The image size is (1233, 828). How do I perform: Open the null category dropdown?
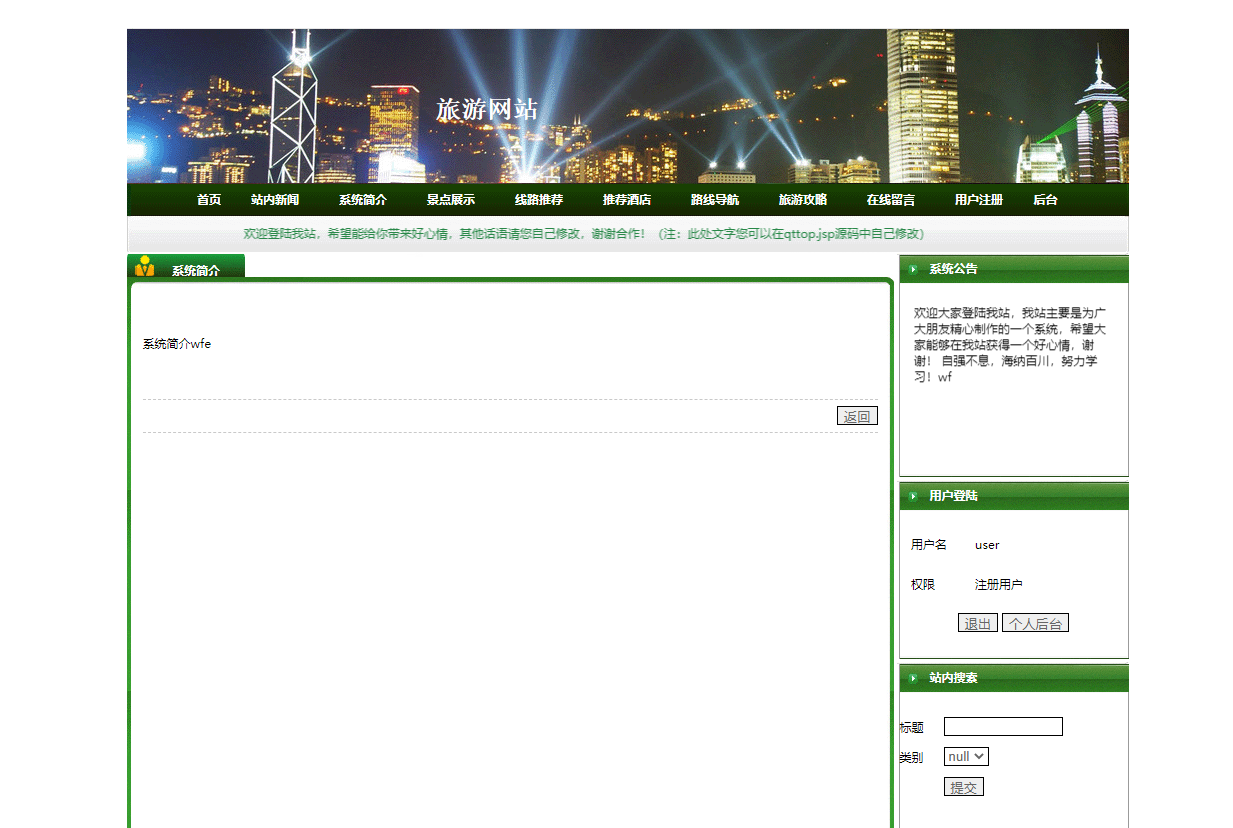965,757
